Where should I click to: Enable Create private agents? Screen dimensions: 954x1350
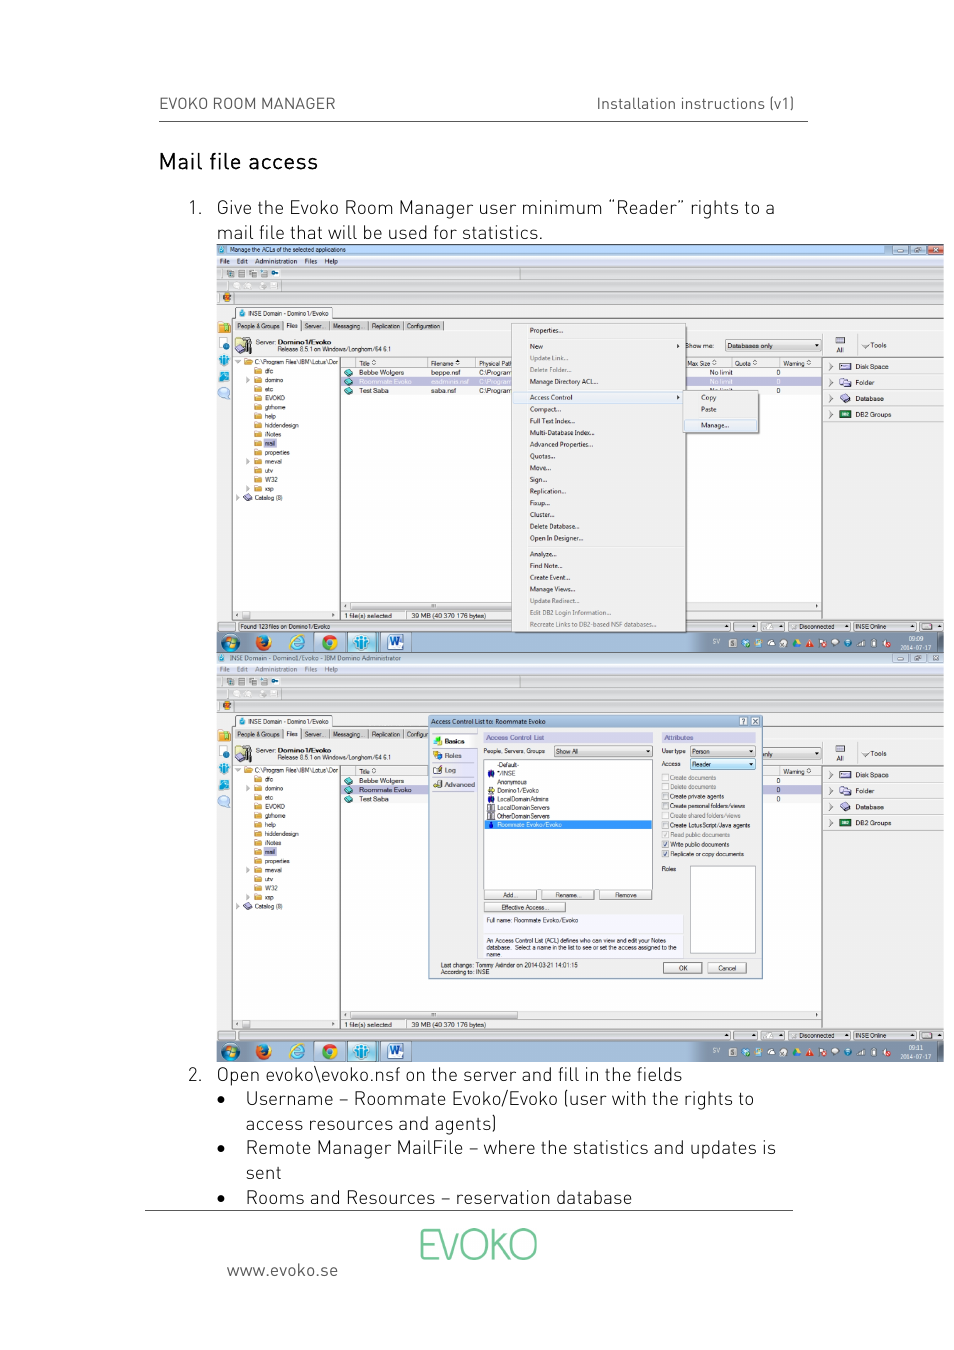tap(665, 797)
